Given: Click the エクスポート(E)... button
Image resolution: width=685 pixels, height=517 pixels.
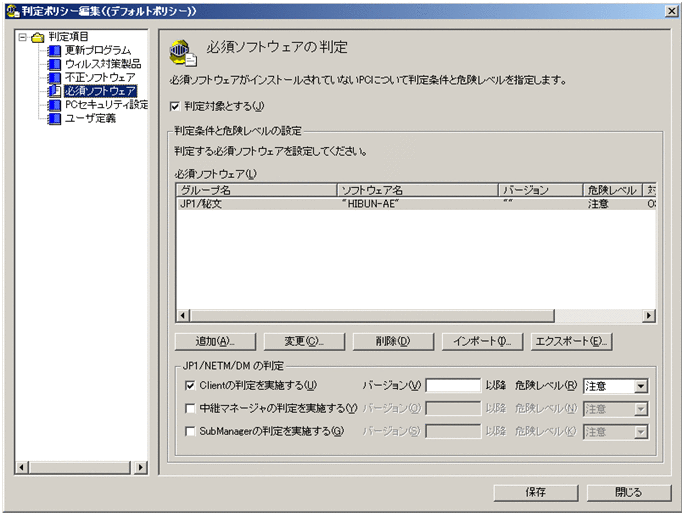Looking at the screenshot, I should (x=571, y=341).
